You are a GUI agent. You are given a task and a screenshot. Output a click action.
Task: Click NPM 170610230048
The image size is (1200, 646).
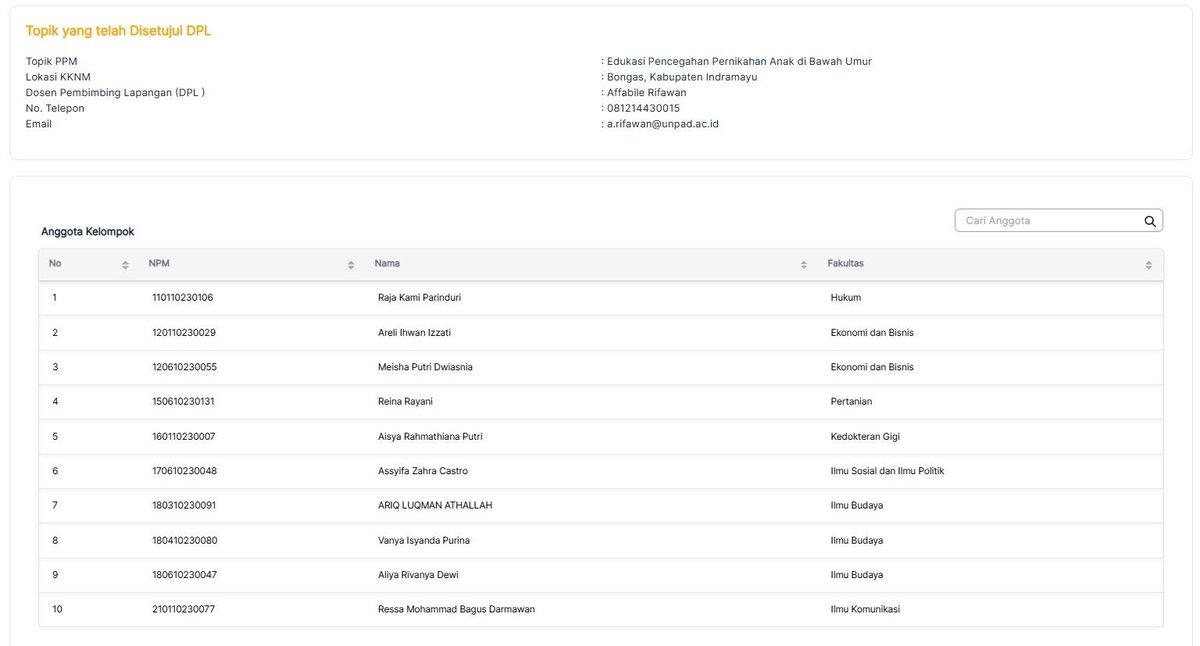[x=184, y=471]
